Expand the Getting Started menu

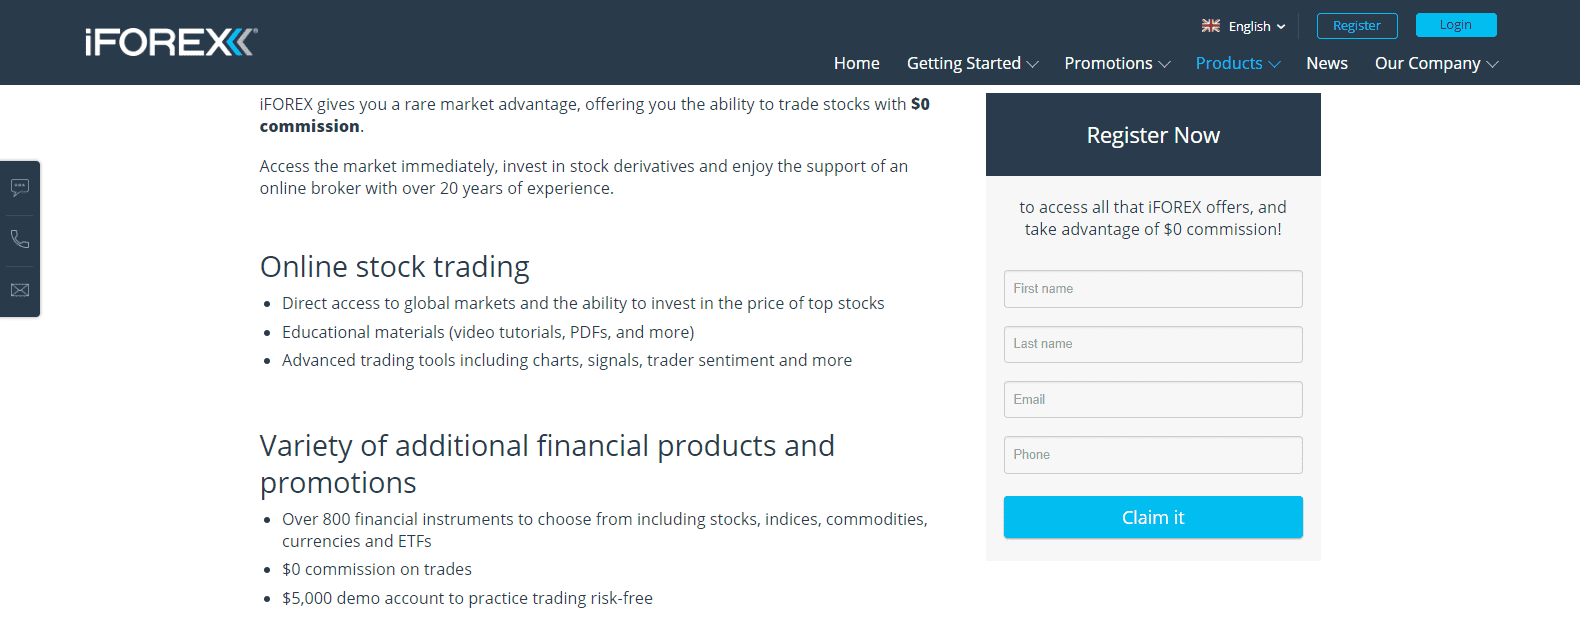972,63
